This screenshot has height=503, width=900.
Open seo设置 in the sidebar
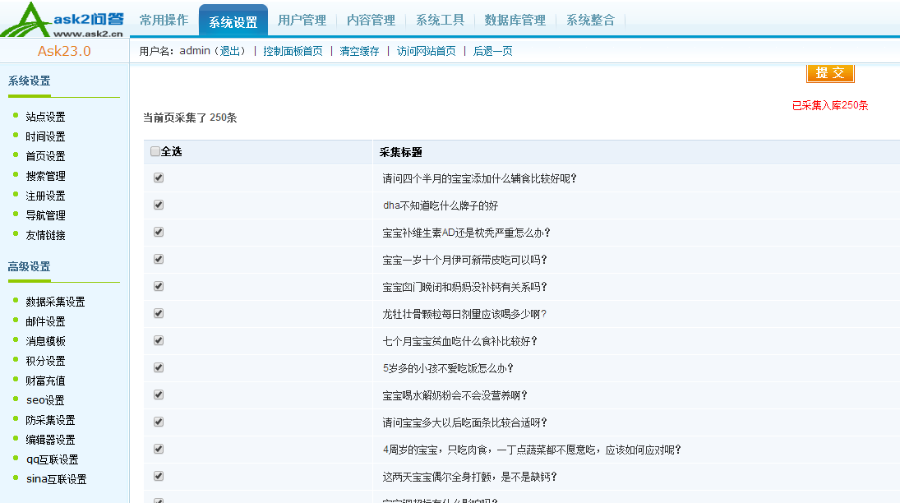point(45,400)
